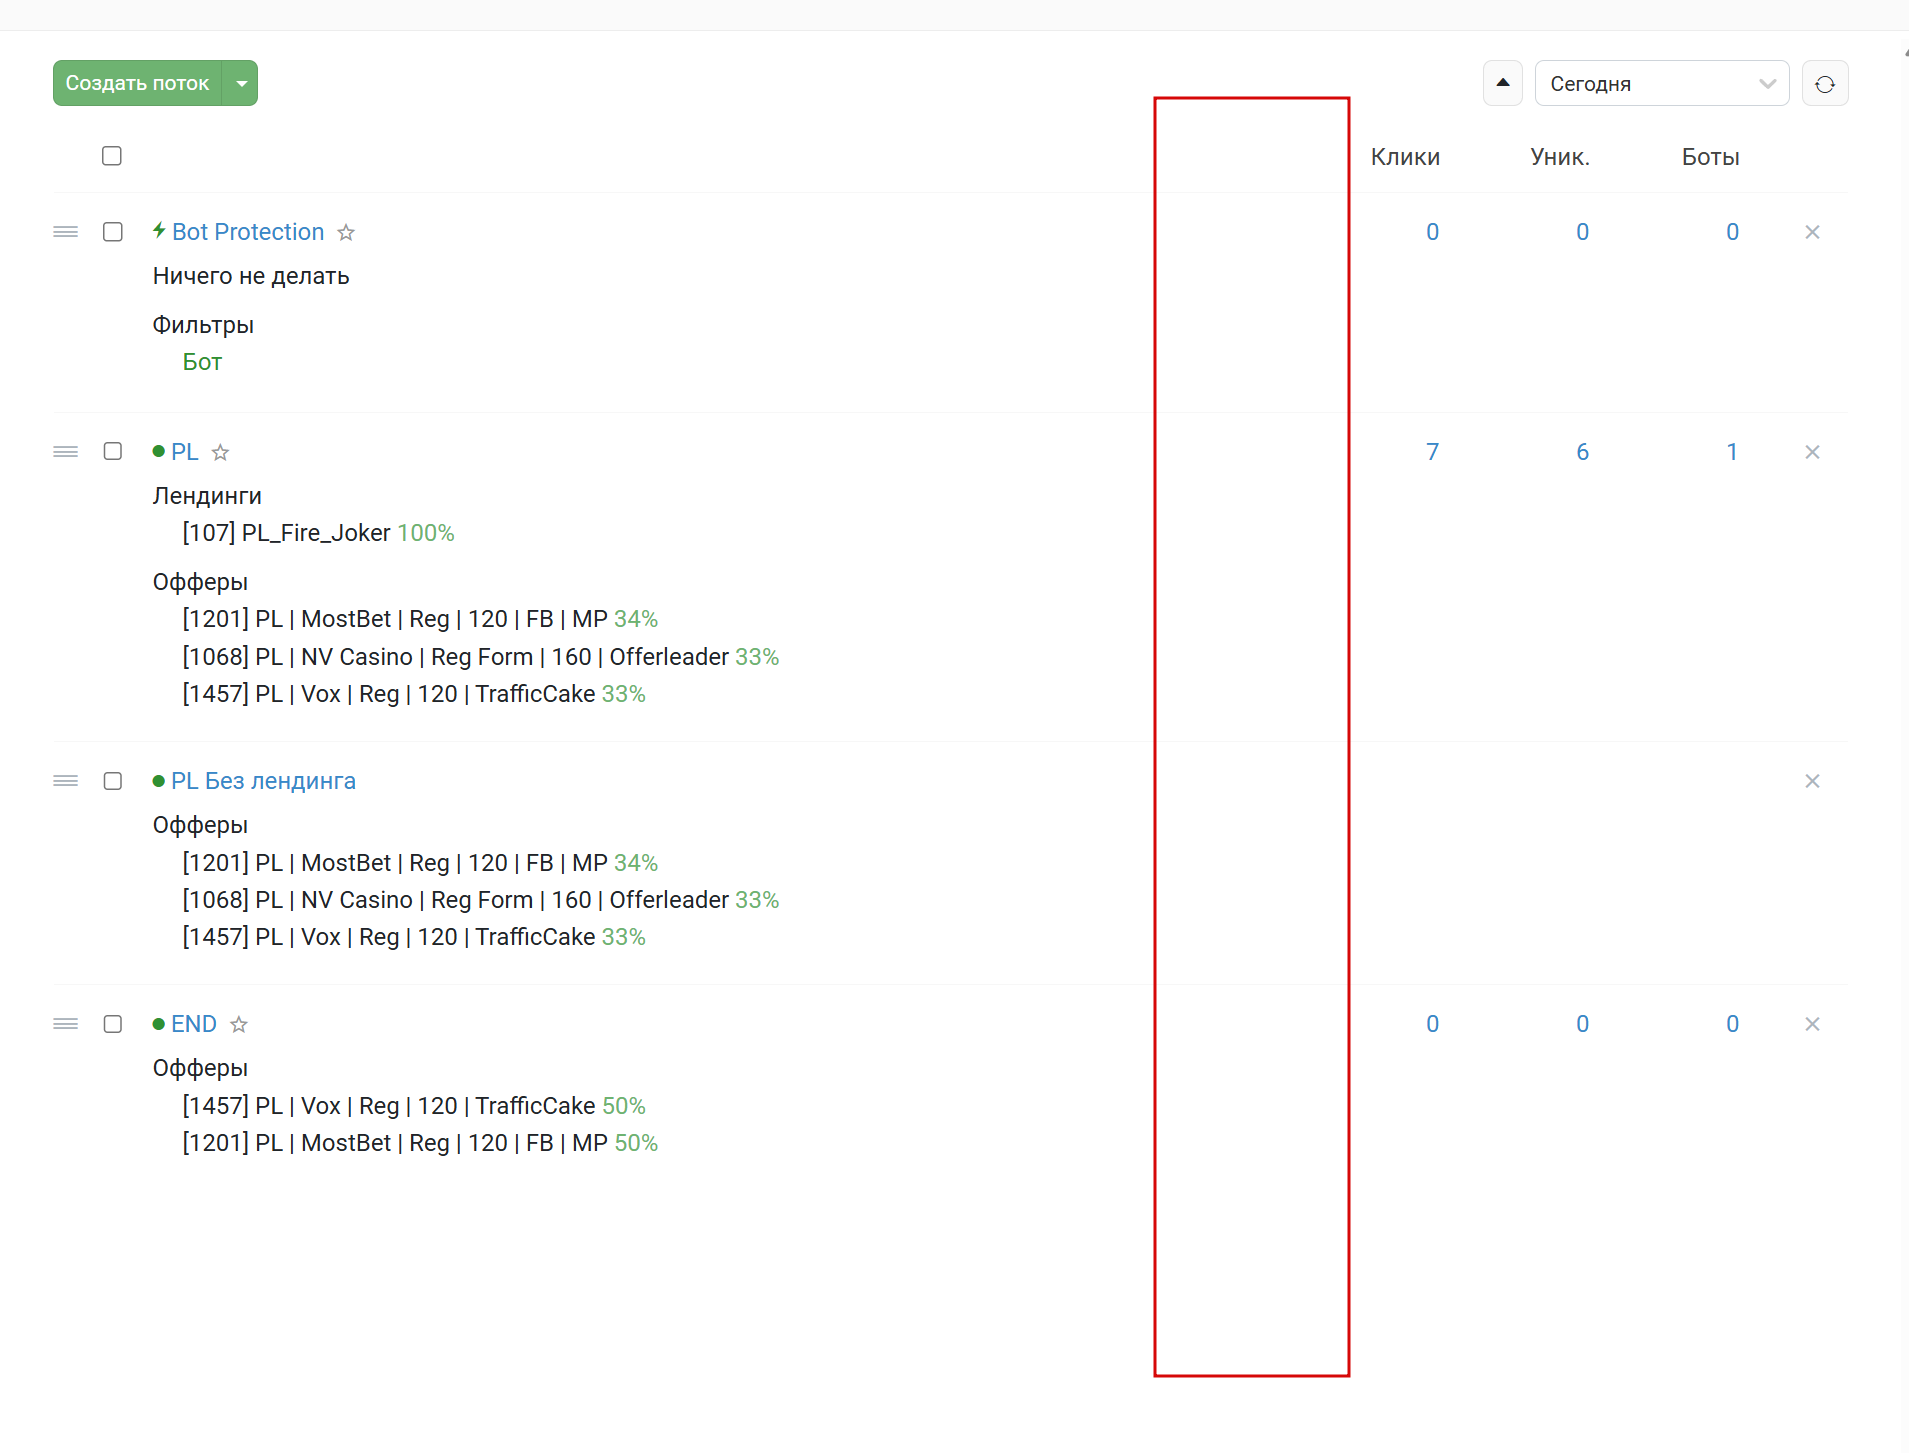Click the refresh statistics icon
1909x1453 pixels.
[x=1825, y=83]
